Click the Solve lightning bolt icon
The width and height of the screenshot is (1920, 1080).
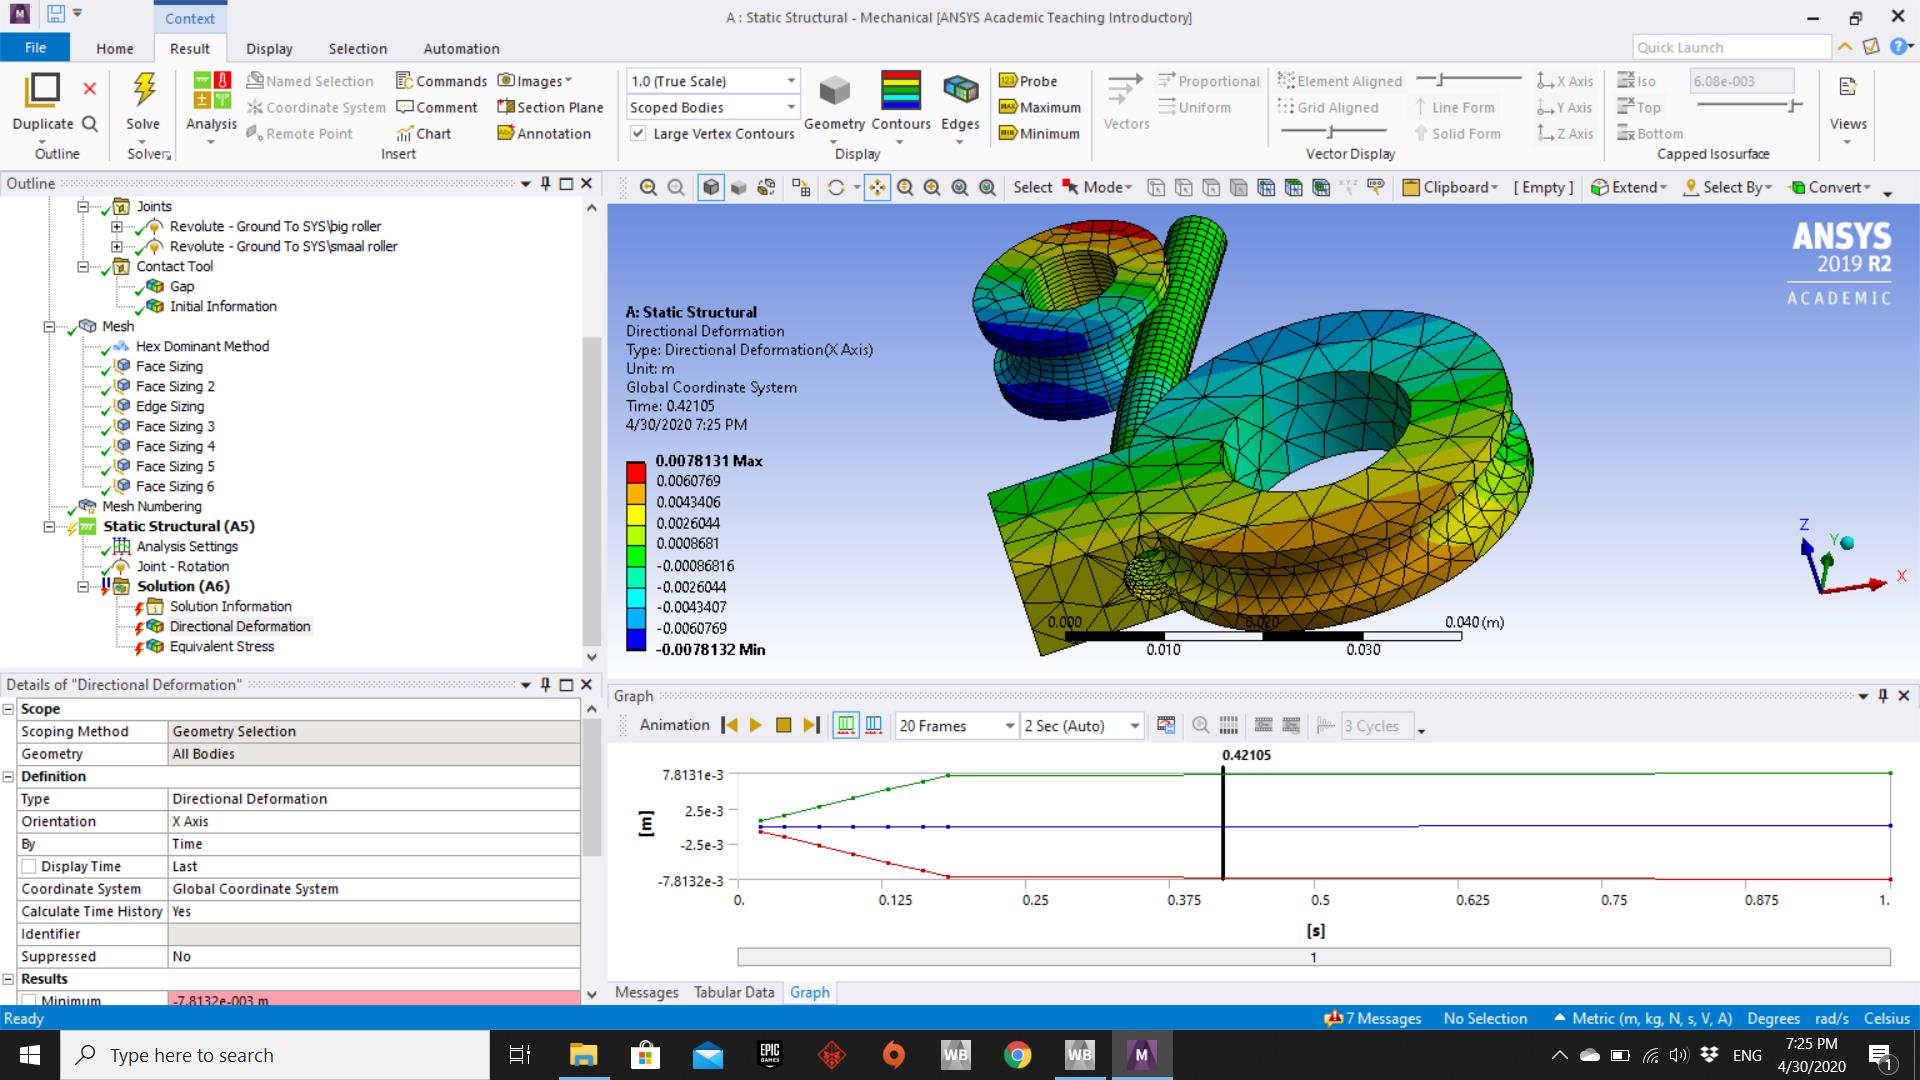tap(144, 89)
